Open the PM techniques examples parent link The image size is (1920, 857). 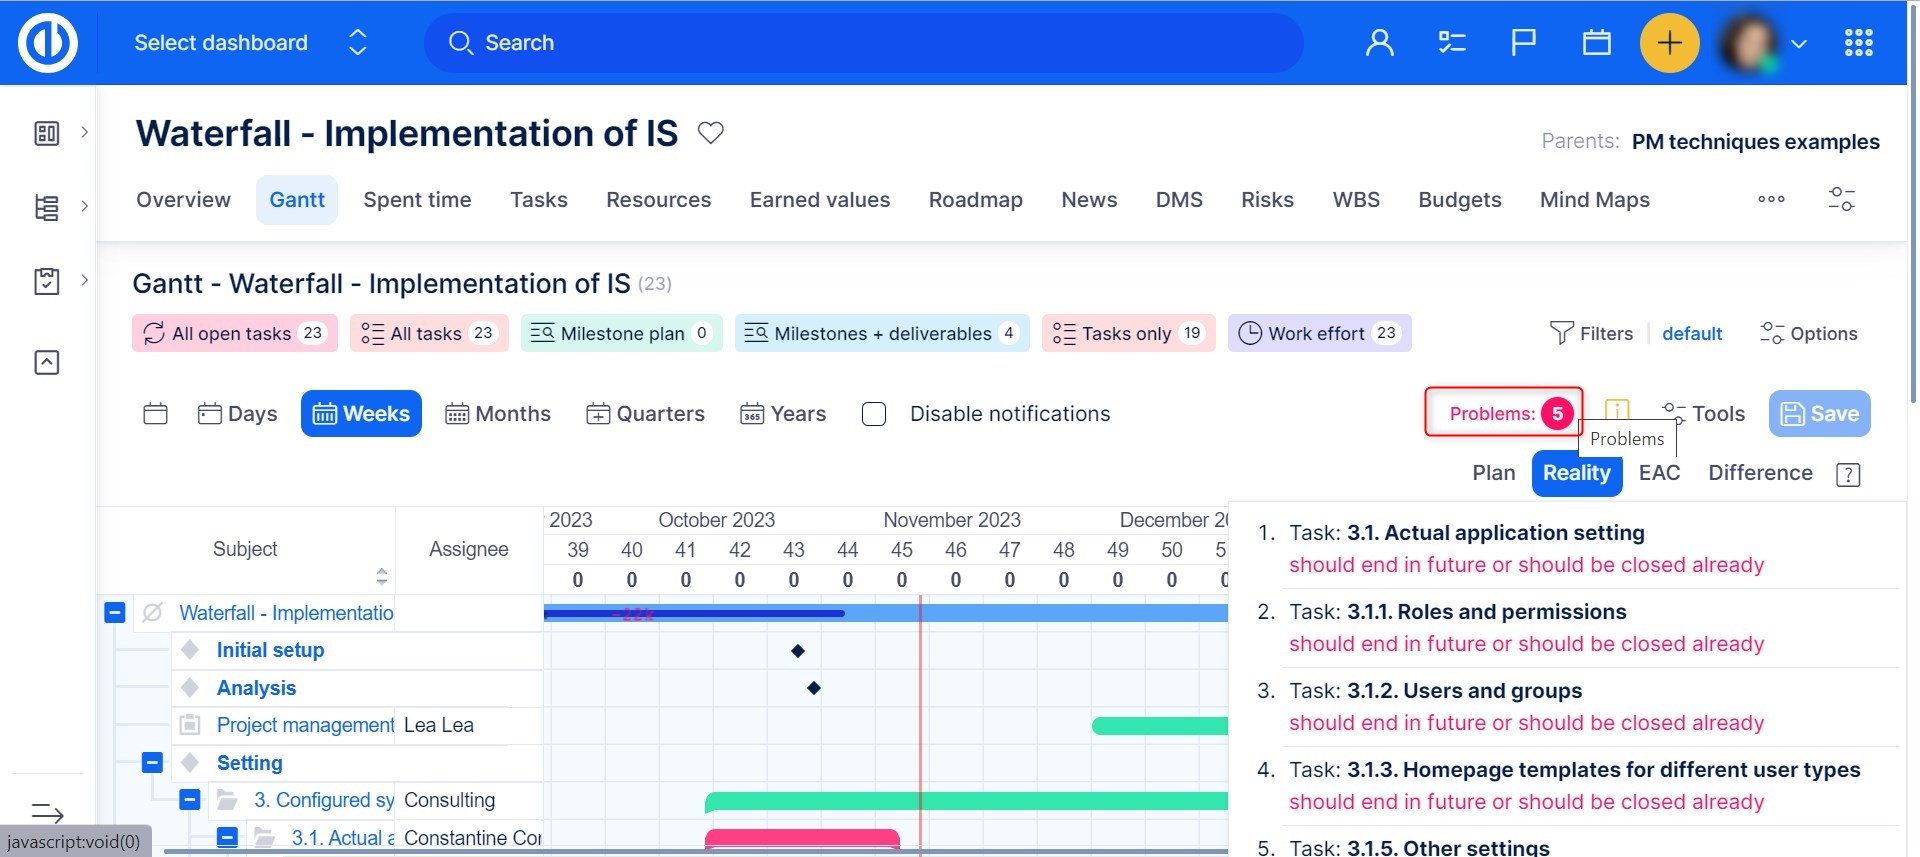point(1755,142)
